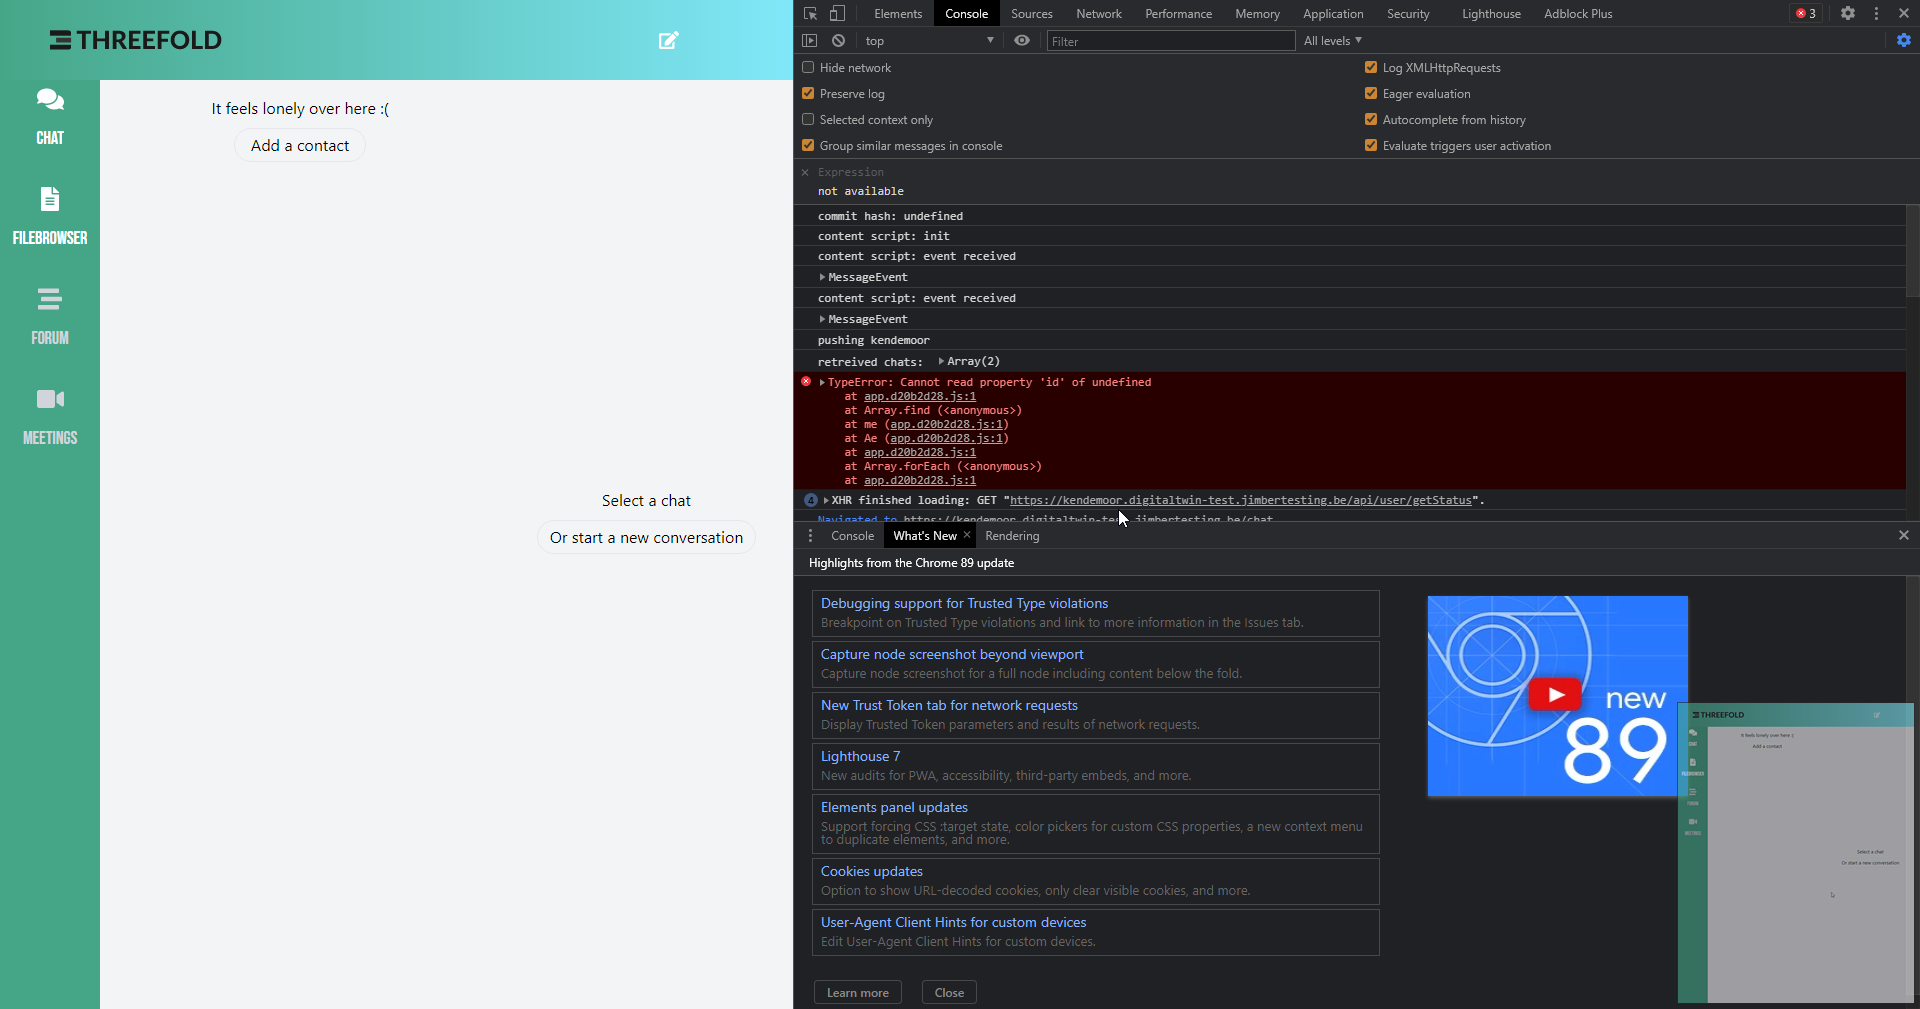This screenshot has width=1920, height=1009.
Task: Toggle Selected context only checkbox
Action: [x=808, y=119]
